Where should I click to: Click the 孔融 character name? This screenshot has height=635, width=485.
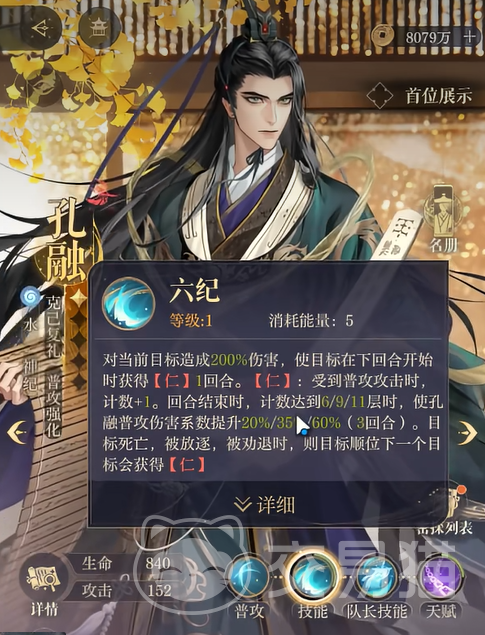tap(66, 239)
